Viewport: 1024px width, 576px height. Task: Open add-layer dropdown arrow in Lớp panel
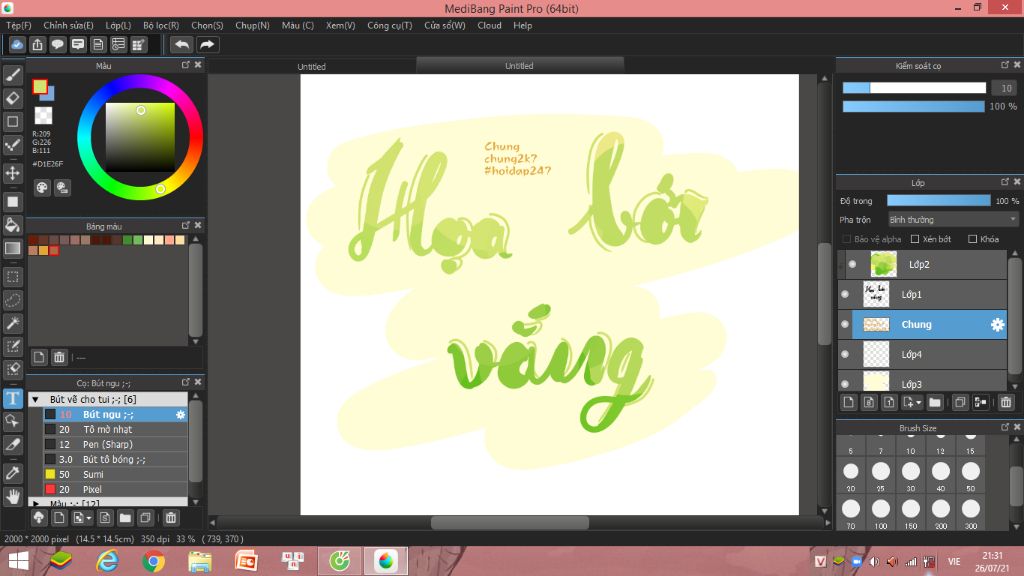(918, 402)
